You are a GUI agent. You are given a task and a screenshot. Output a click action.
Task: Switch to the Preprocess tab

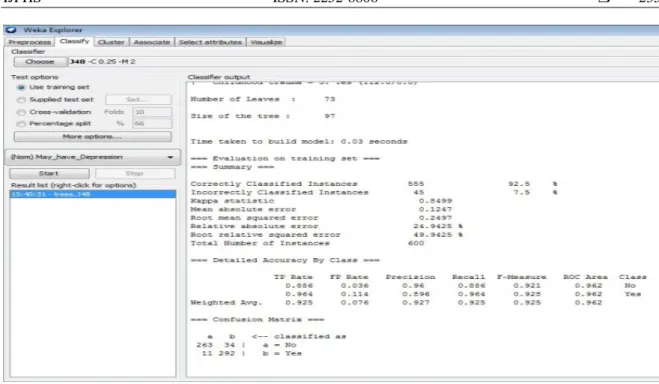coord(29,42)
